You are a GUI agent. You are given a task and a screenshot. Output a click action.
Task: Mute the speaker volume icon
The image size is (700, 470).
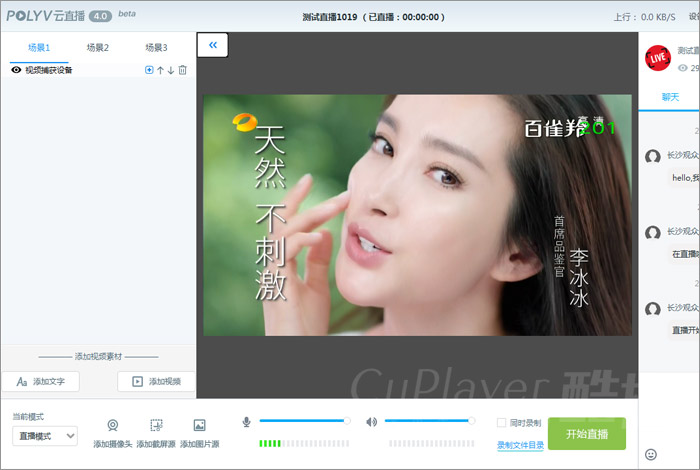coord(371,421)
